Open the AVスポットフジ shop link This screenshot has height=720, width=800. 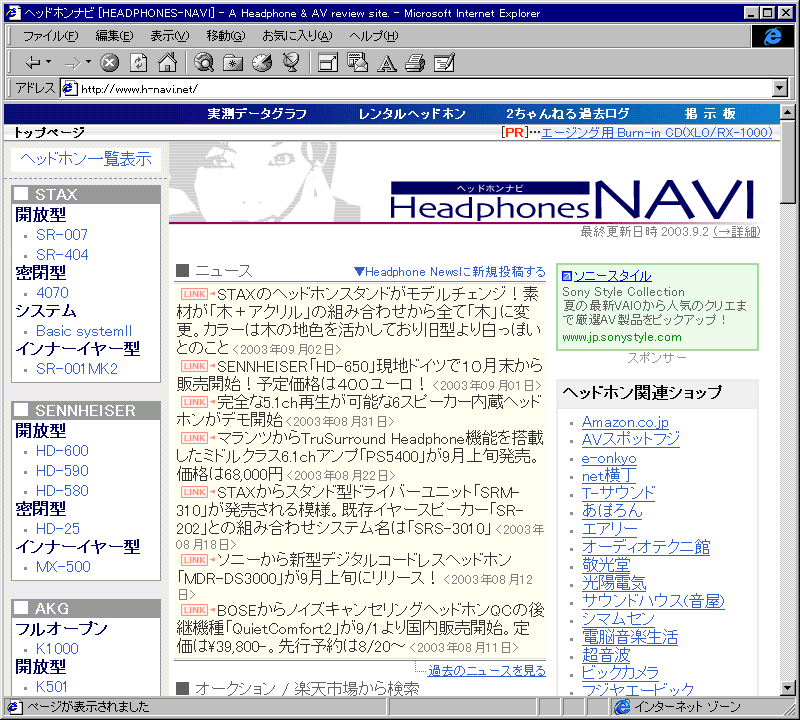pyautogui.click(x=631, y=439)
